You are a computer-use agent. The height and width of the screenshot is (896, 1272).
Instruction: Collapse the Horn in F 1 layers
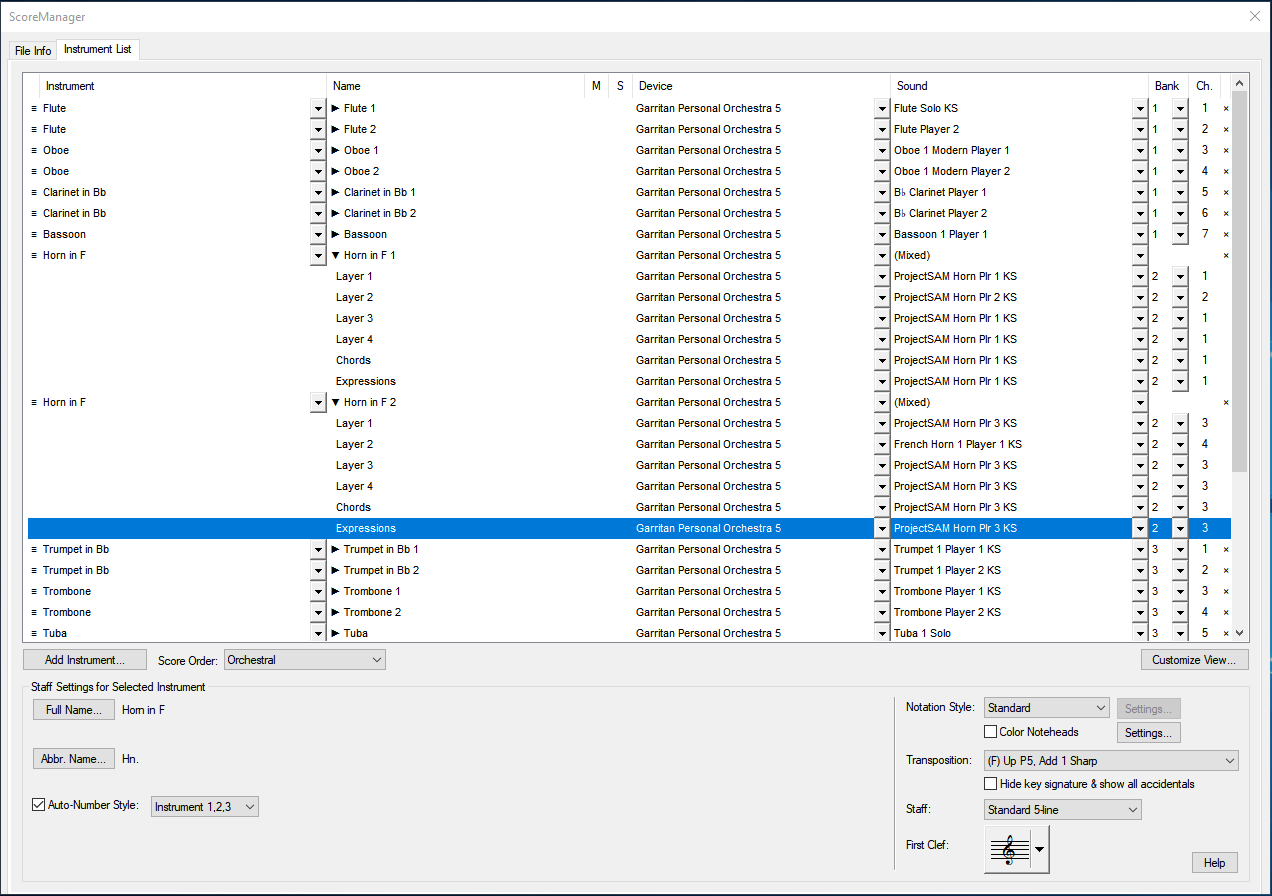click(336, 255)
